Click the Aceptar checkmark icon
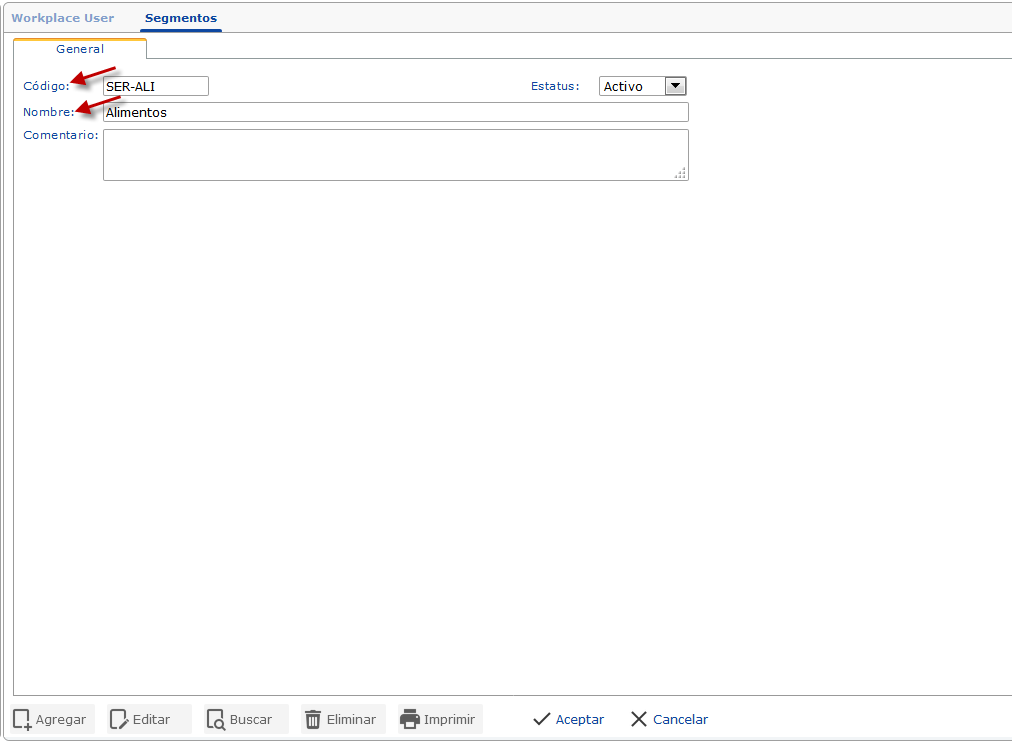Image resolution: width=1012 pixels, height=743 pixels. [x=541, y=719]
